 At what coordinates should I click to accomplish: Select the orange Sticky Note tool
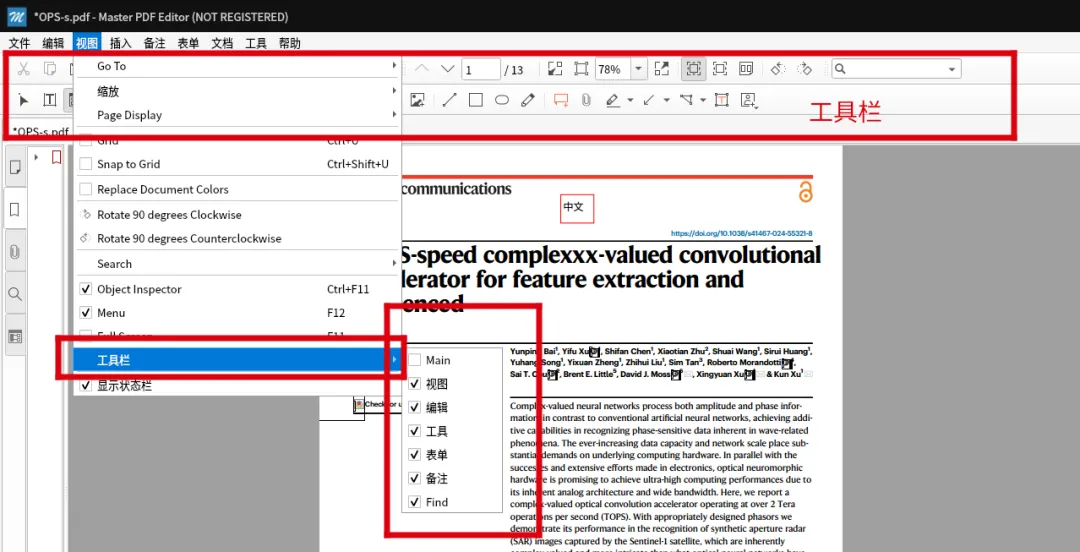tap(561, 101)
